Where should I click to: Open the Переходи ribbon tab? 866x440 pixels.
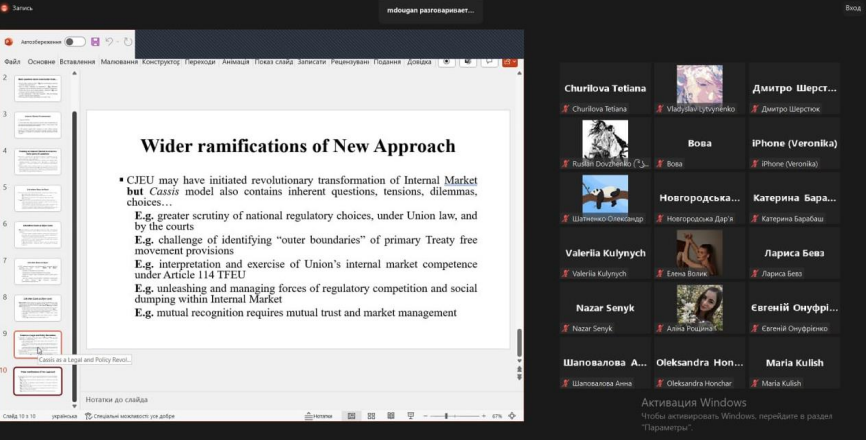pyautogui.click(x=200, y=62)
